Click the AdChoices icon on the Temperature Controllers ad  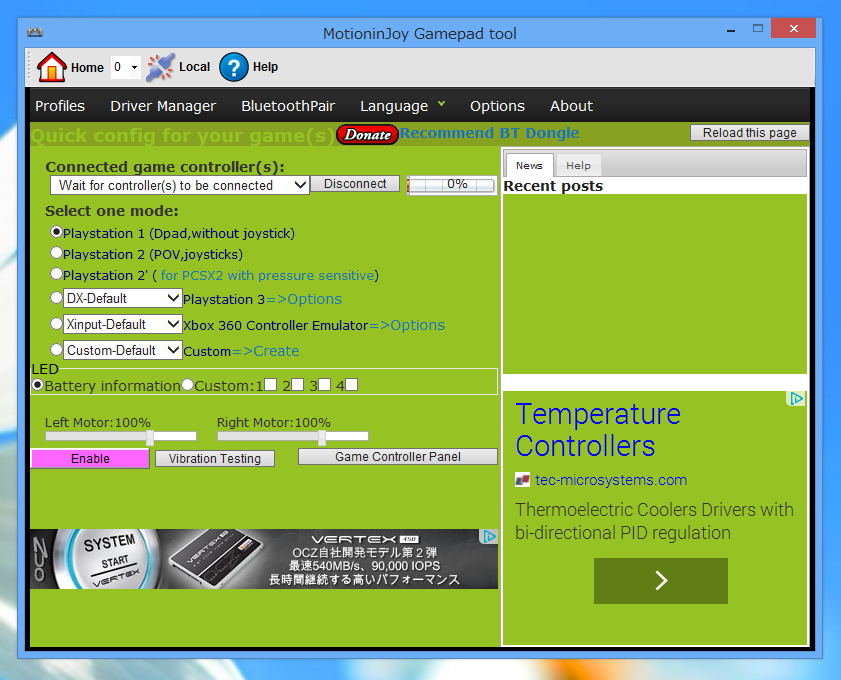796,398
